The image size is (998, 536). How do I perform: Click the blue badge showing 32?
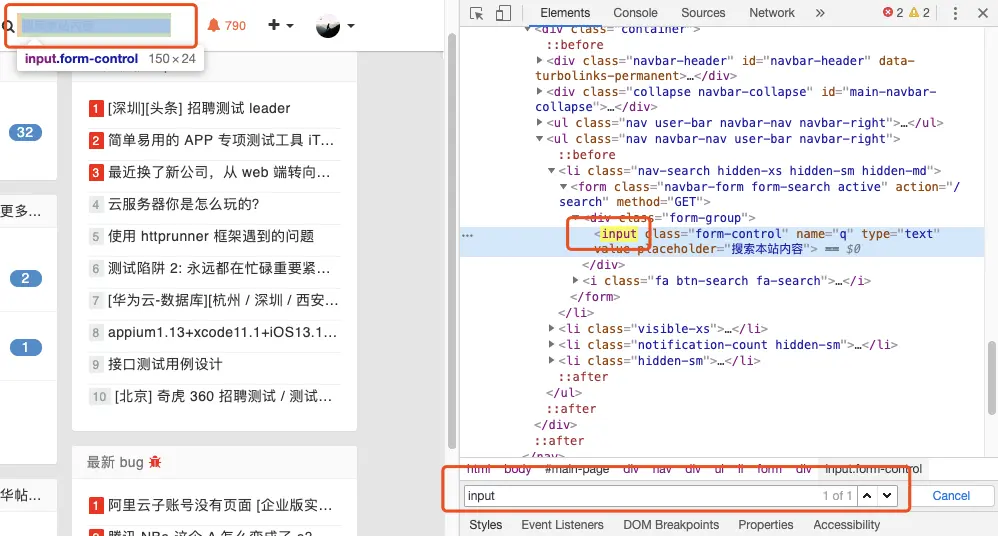25,132
